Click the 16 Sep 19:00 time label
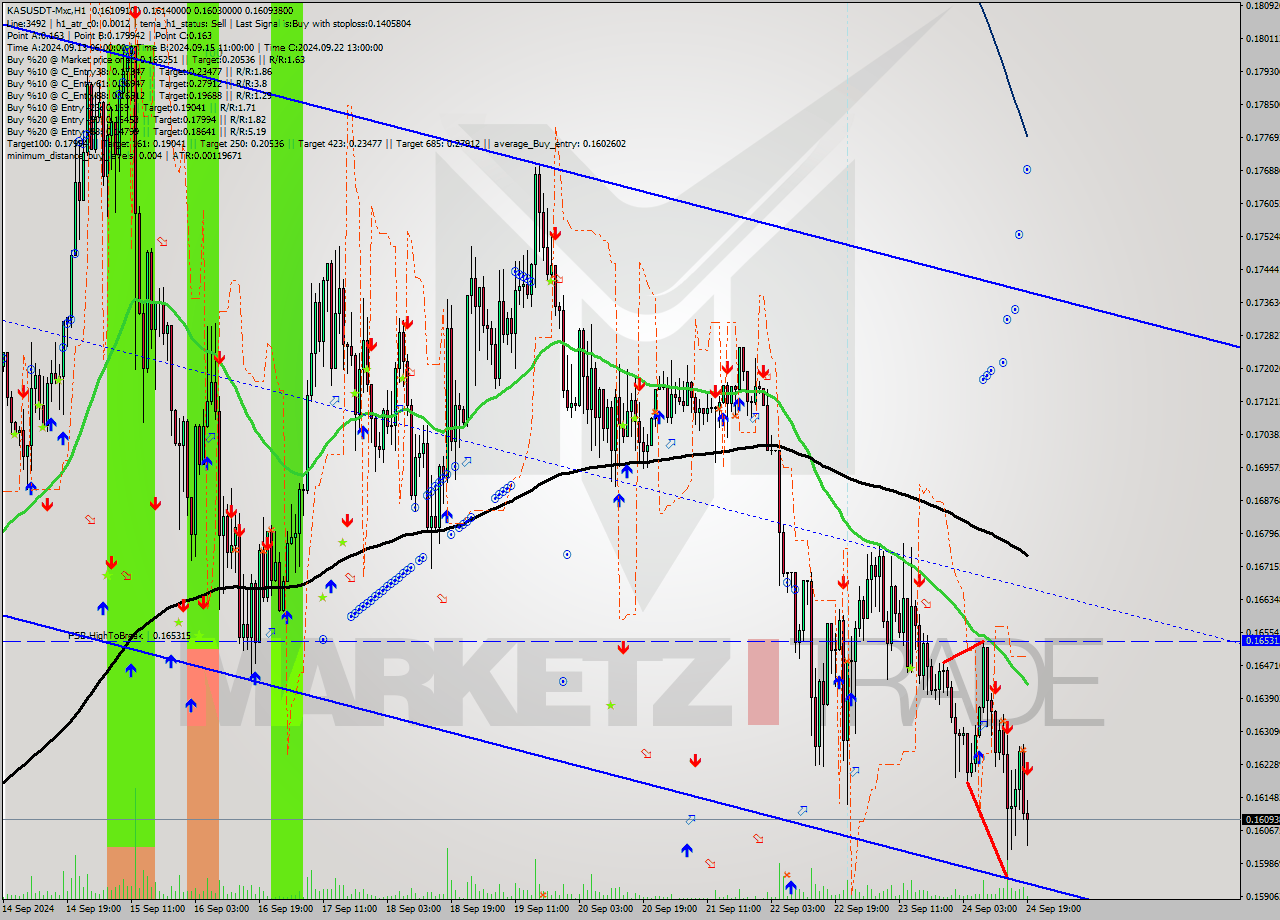This screenshot has width=1280, height=920. (x=285, y=909)
